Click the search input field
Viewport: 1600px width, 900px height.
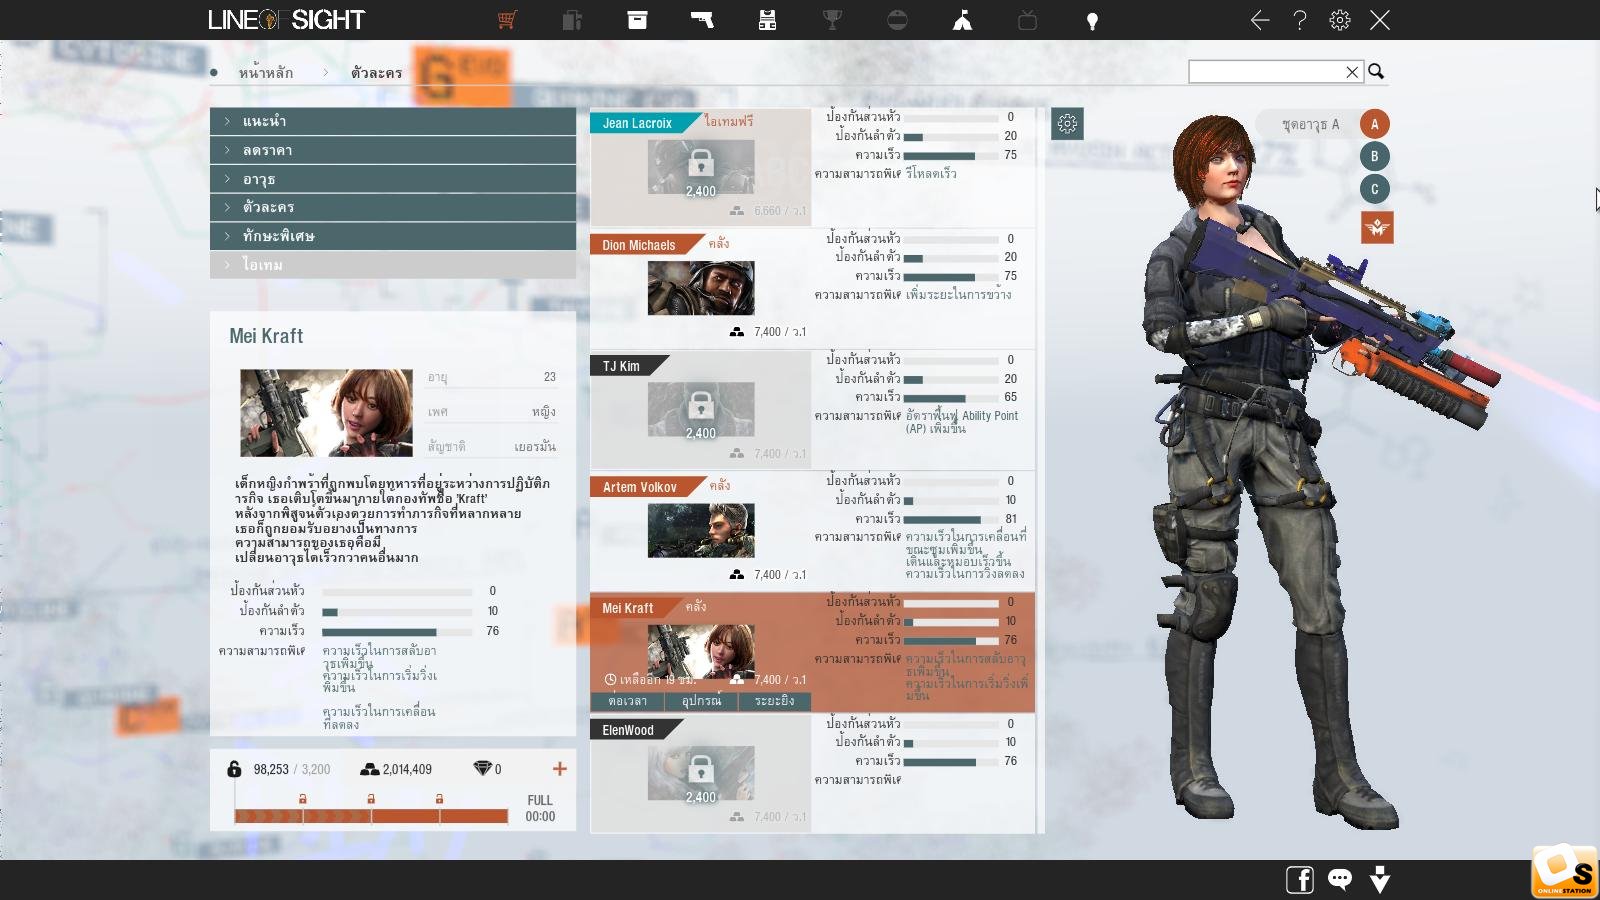pyautogui.click(x=1265, y=72)
